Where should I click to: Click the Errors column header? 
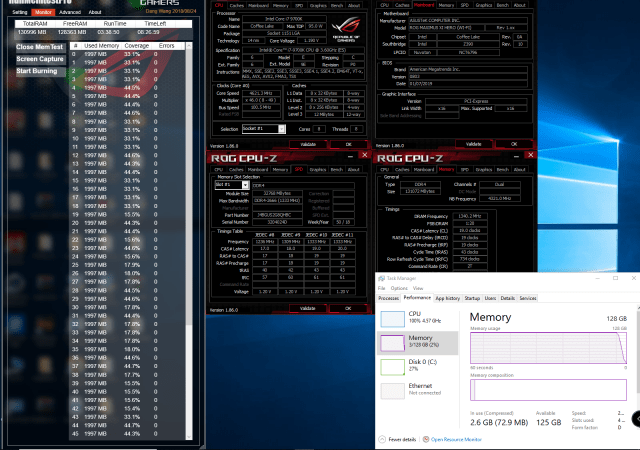click(167, 46)
